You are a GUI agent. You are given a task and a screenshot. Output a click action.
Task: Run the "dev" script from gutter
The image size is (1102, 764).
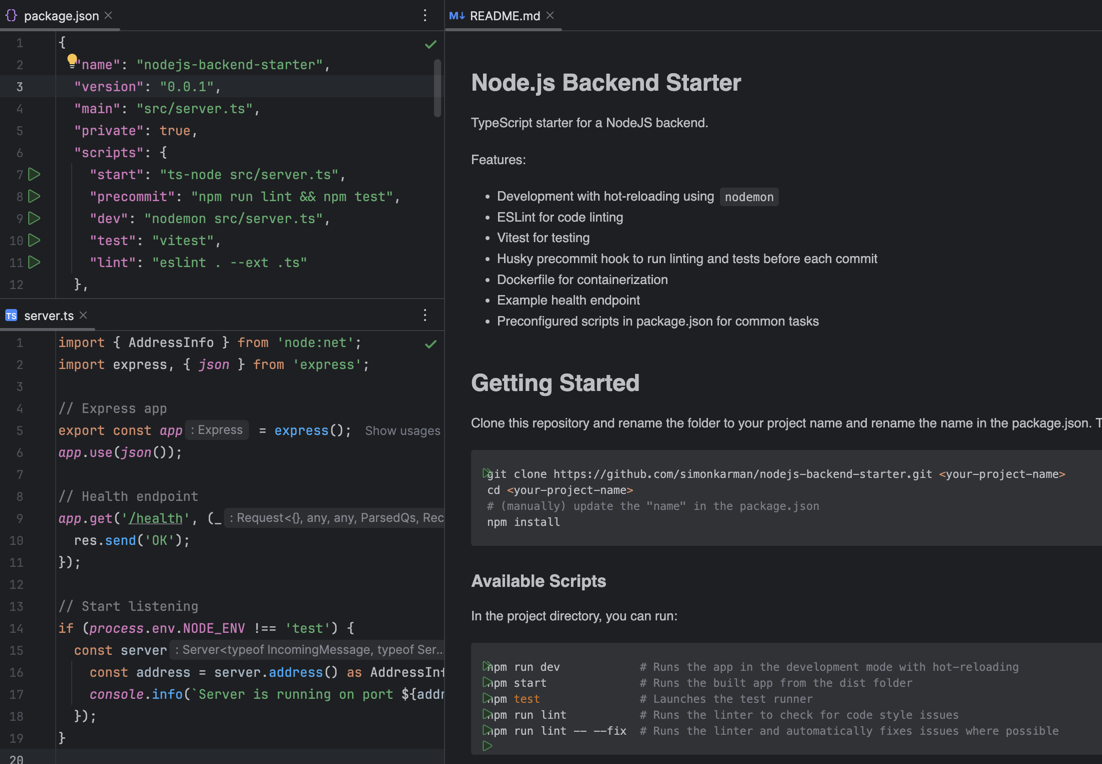click(34, 219)
